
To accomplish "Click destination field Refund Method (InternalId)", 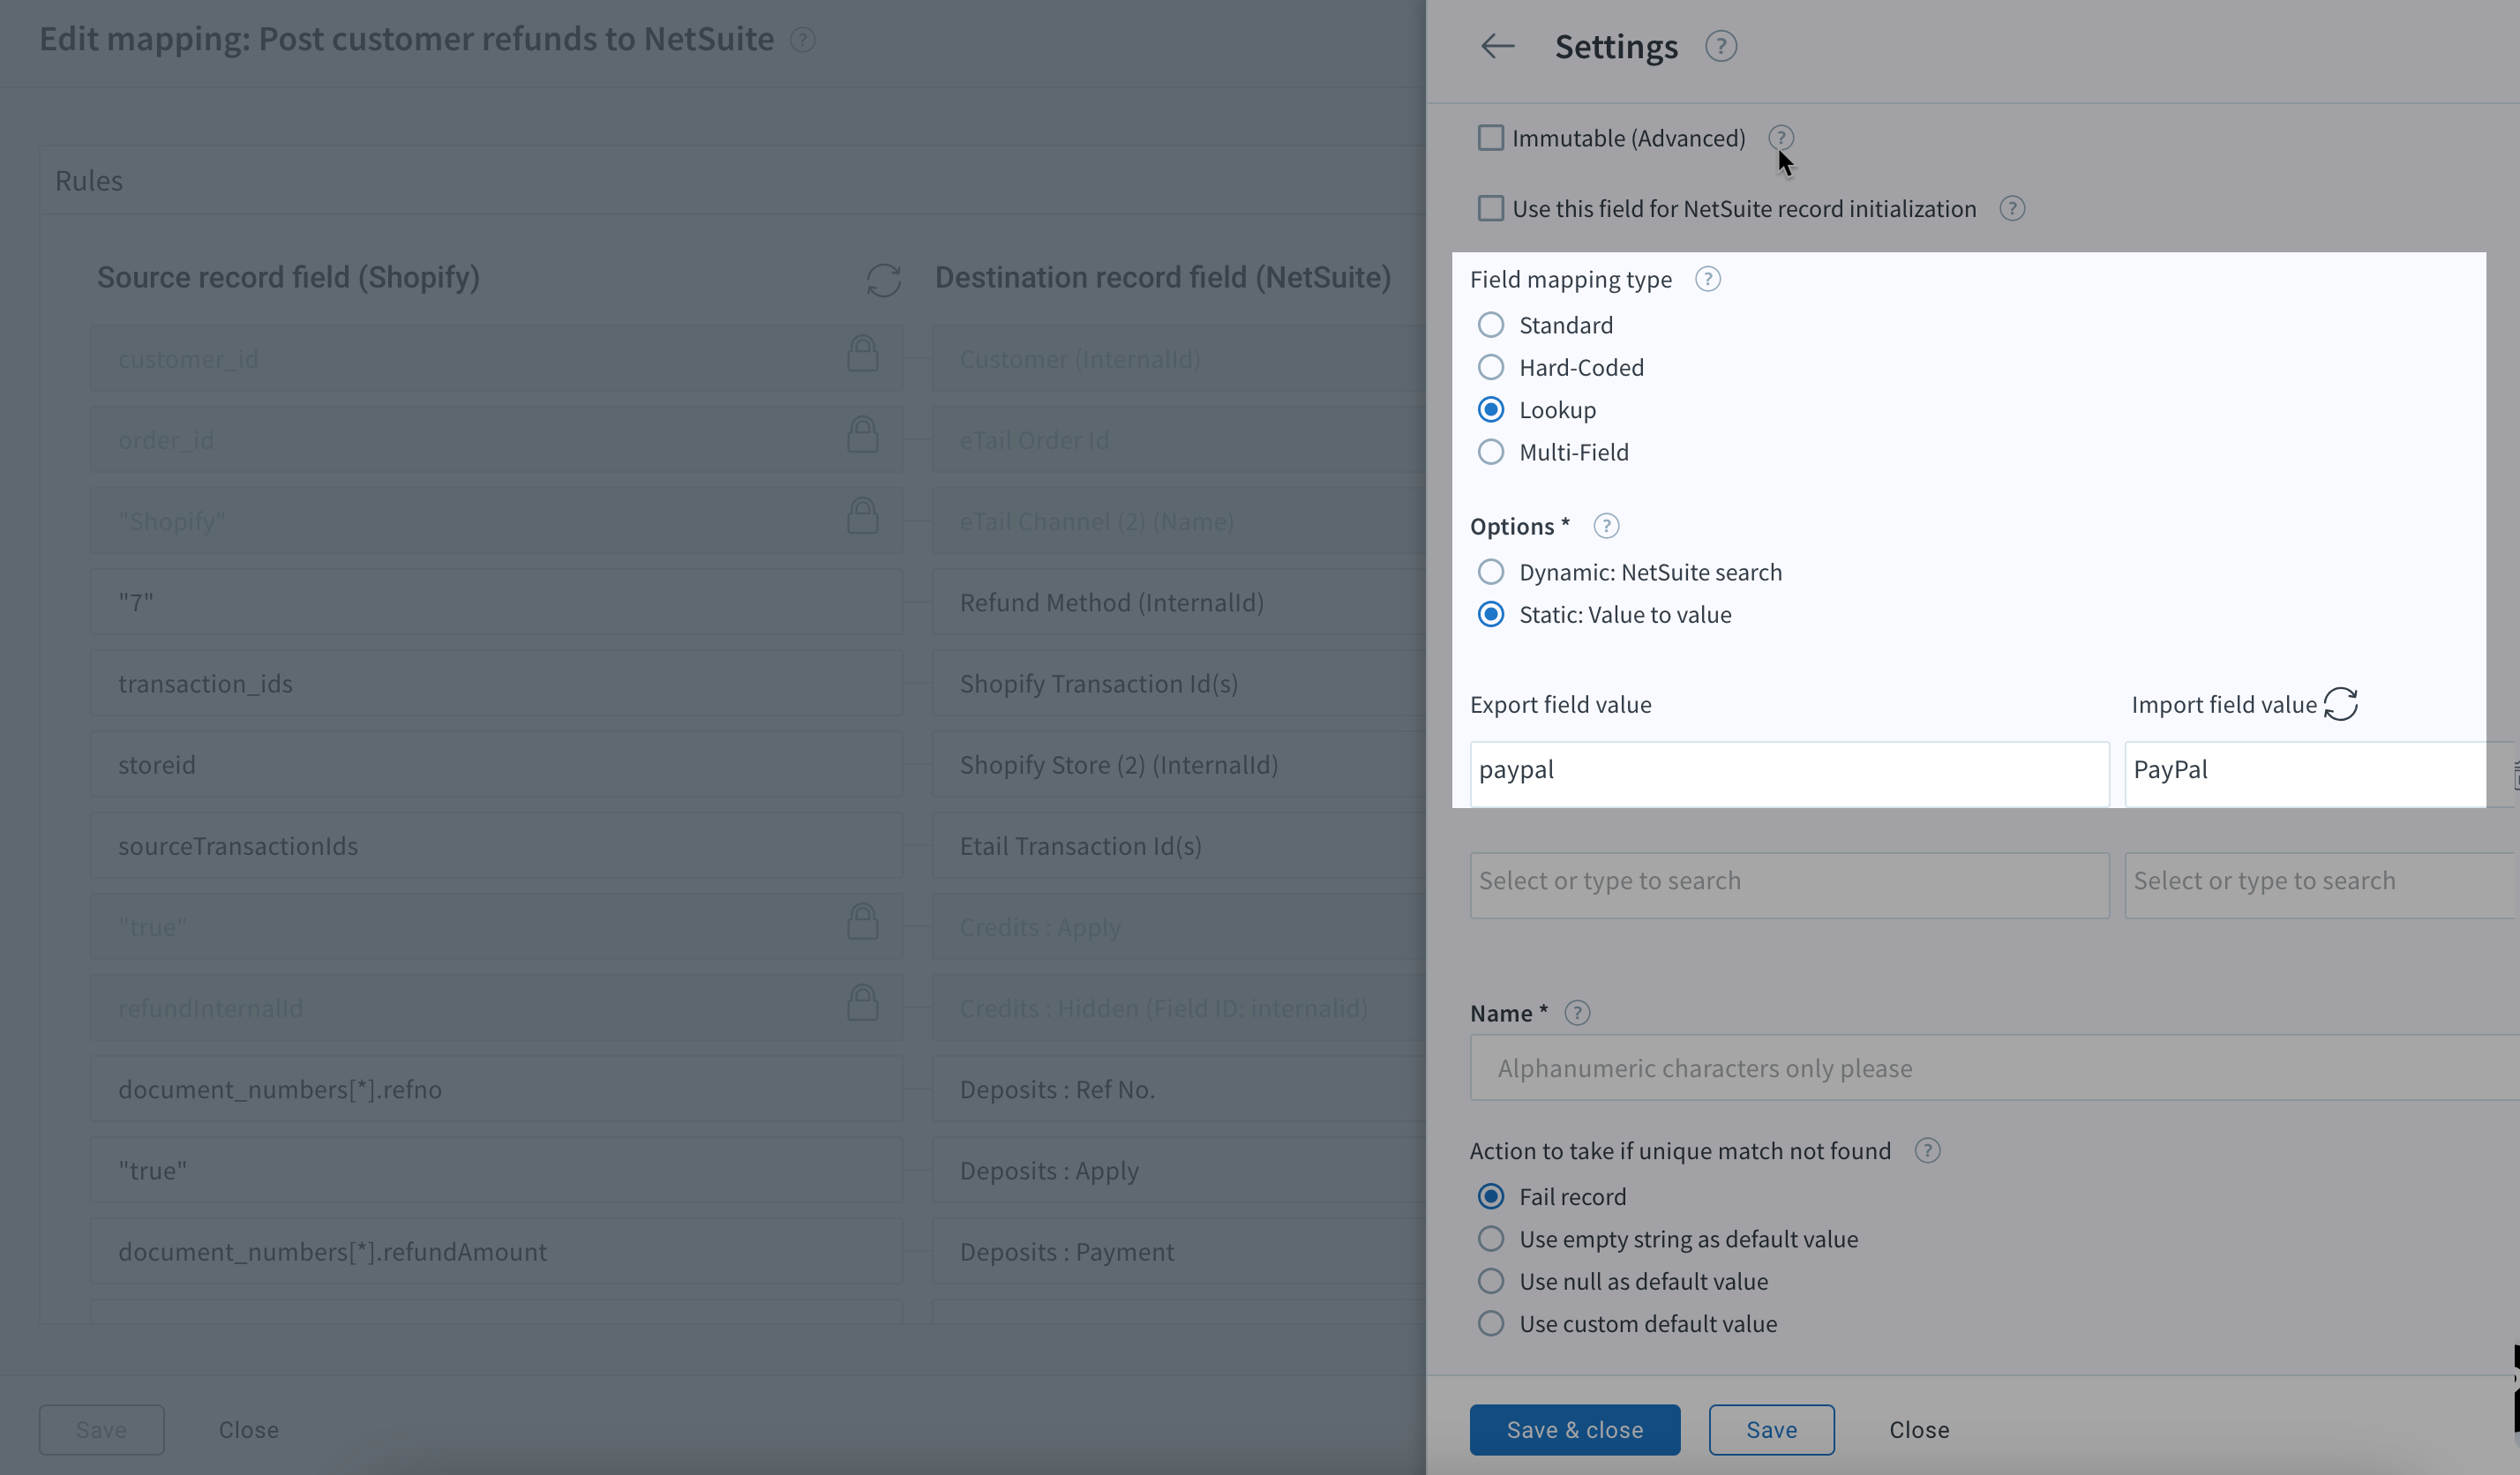I will [1179, 602].
